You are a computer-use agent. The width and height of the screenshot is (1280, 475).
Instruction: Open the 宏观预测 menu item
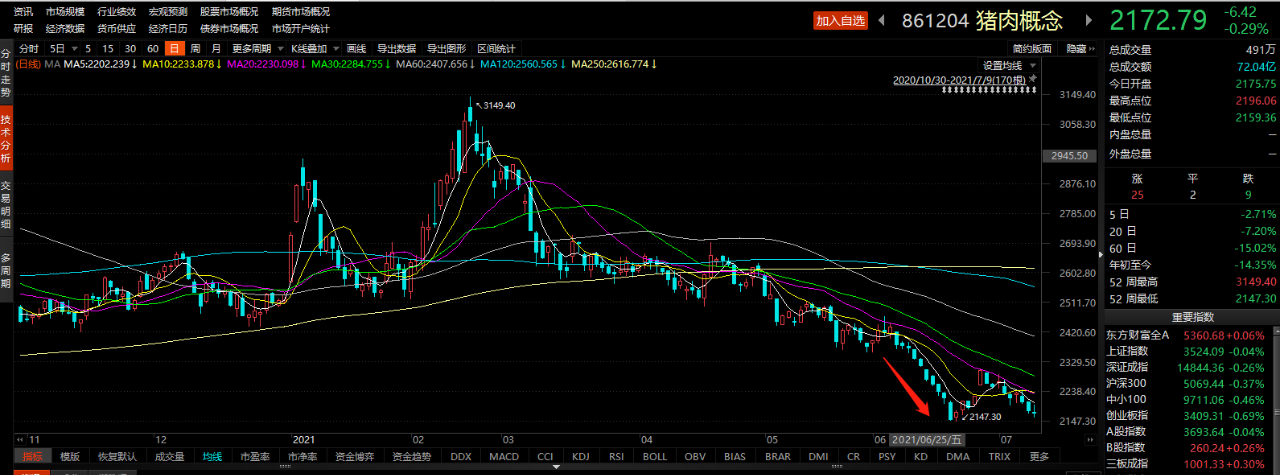pos(167,12)
